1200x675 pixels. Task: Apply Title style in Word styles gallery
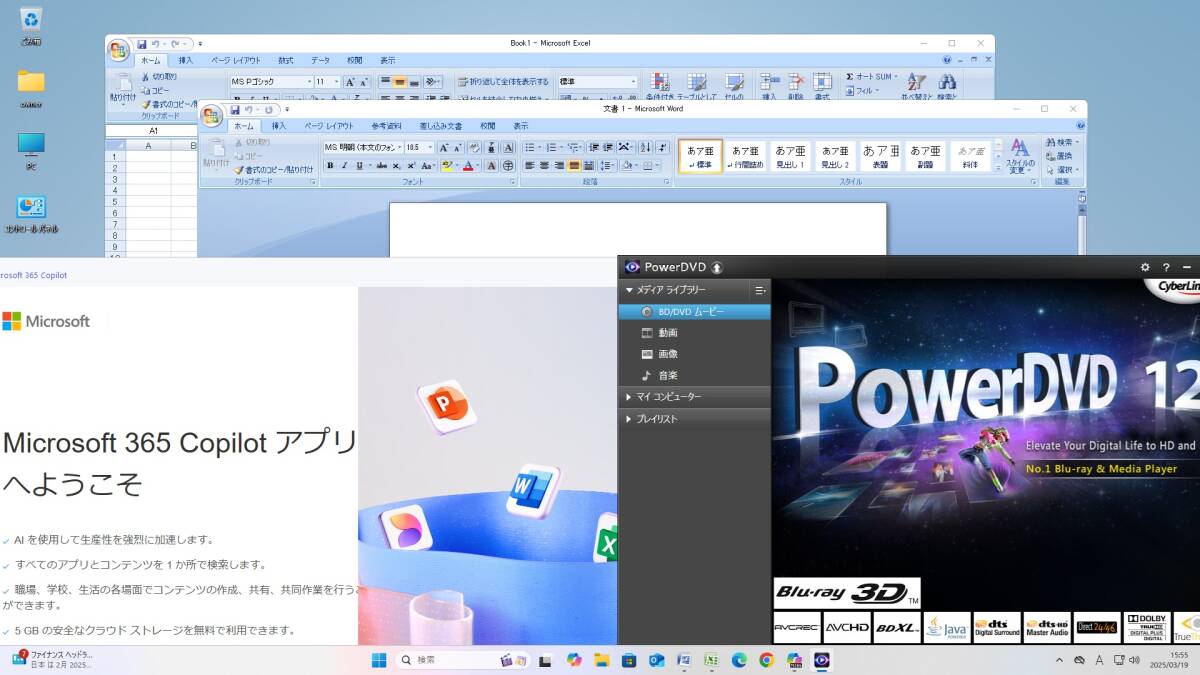pyautogui.click(x=880, y=155)
